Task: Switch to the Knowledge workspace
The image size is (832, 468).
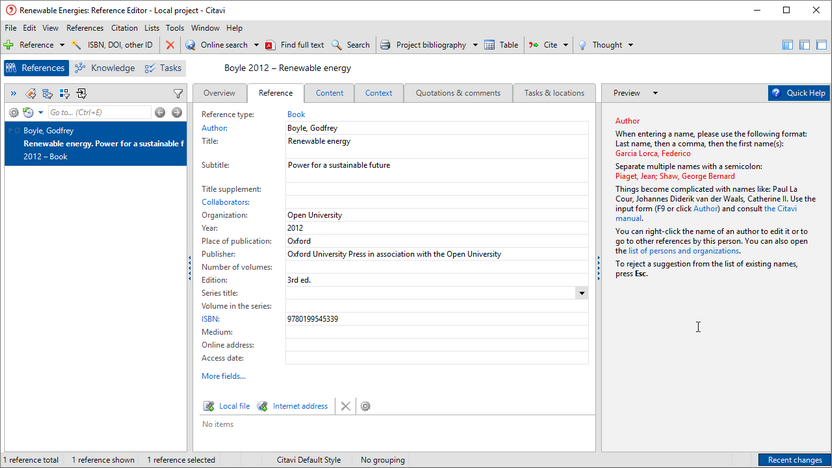Action: click(x=105, y=68)
